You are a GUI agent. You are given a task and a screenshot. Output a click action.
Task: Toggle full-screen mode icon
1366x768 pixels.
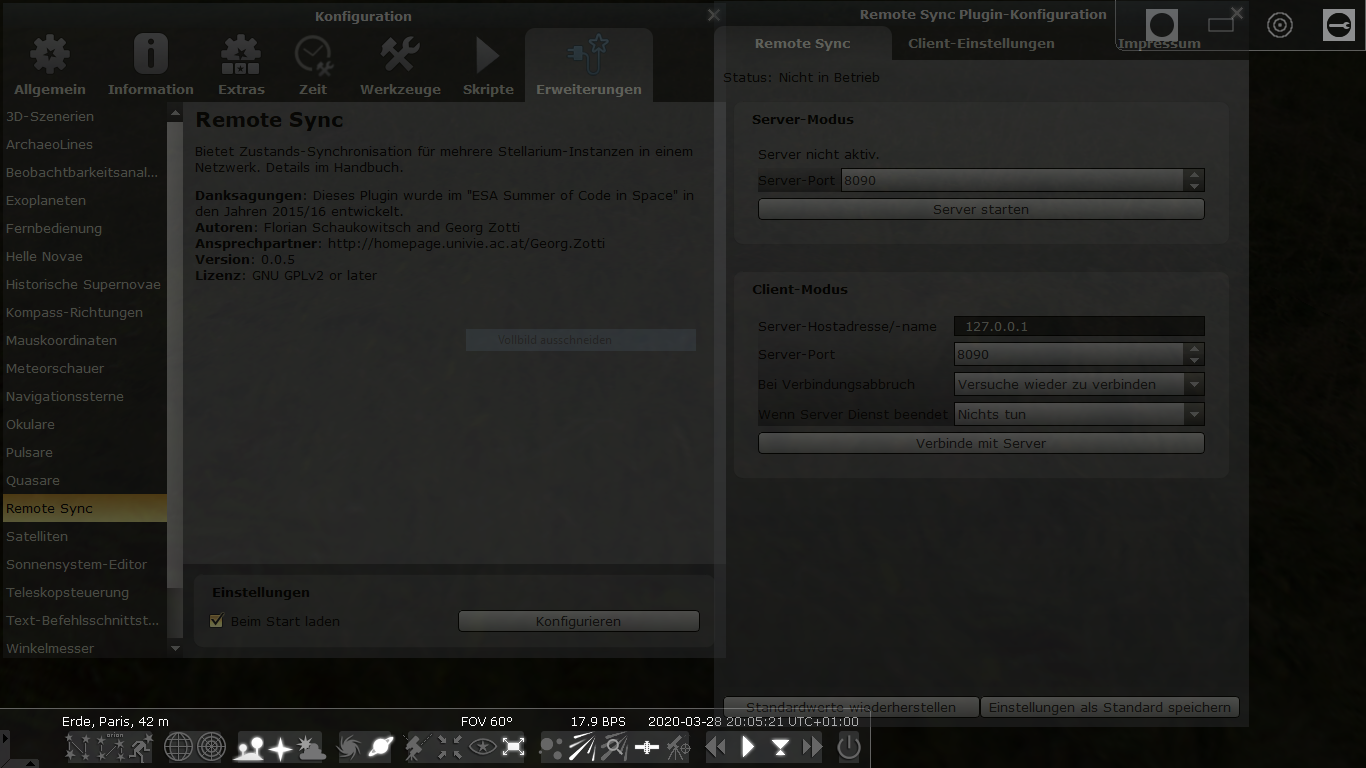(513, 747)
